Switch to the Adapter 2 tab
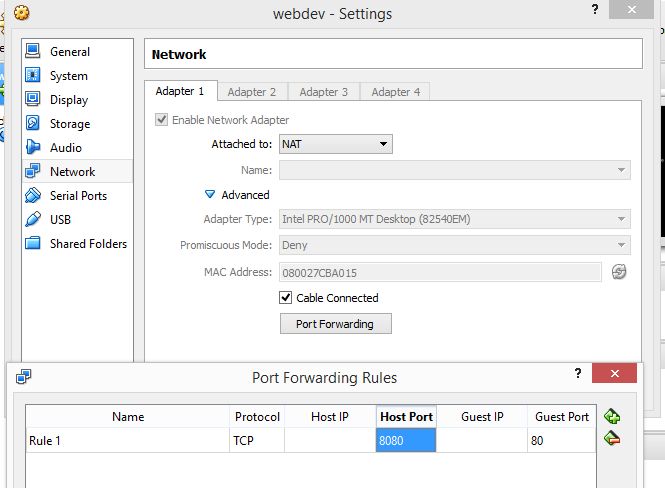The width and height of the screenshot is (665, 488). 252,92
